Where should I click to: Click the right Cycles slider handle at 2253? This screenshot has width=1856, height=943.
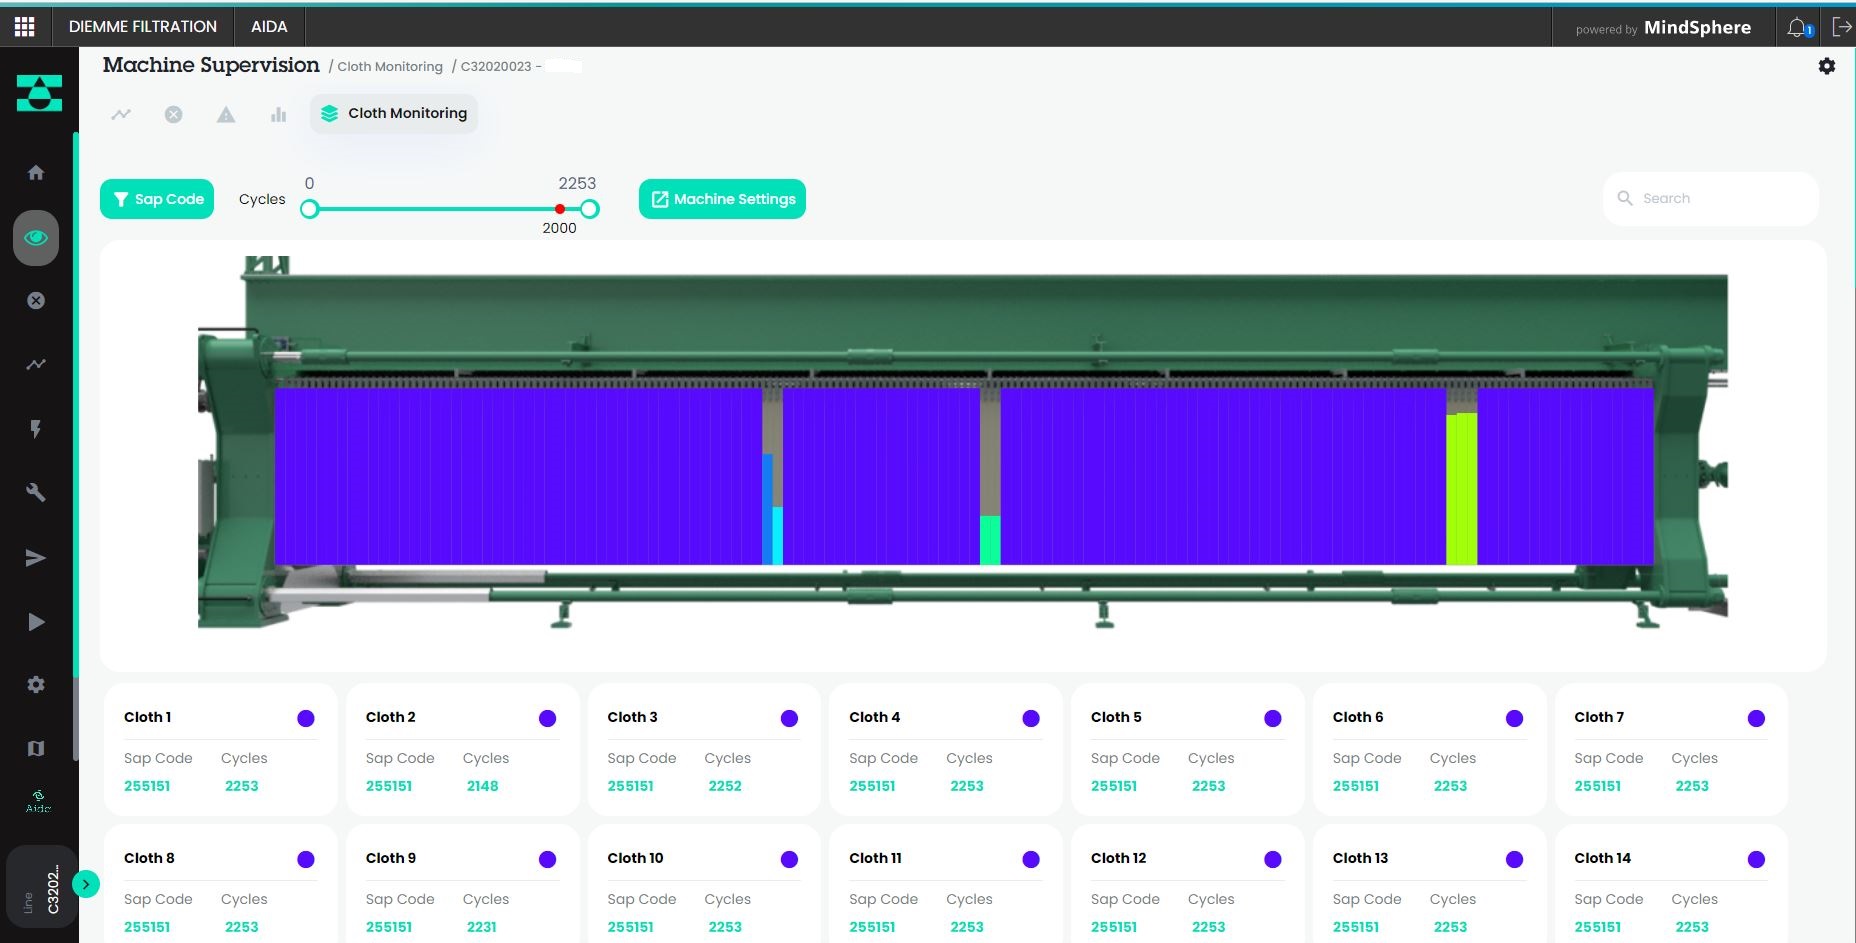[x=590, y=209]
